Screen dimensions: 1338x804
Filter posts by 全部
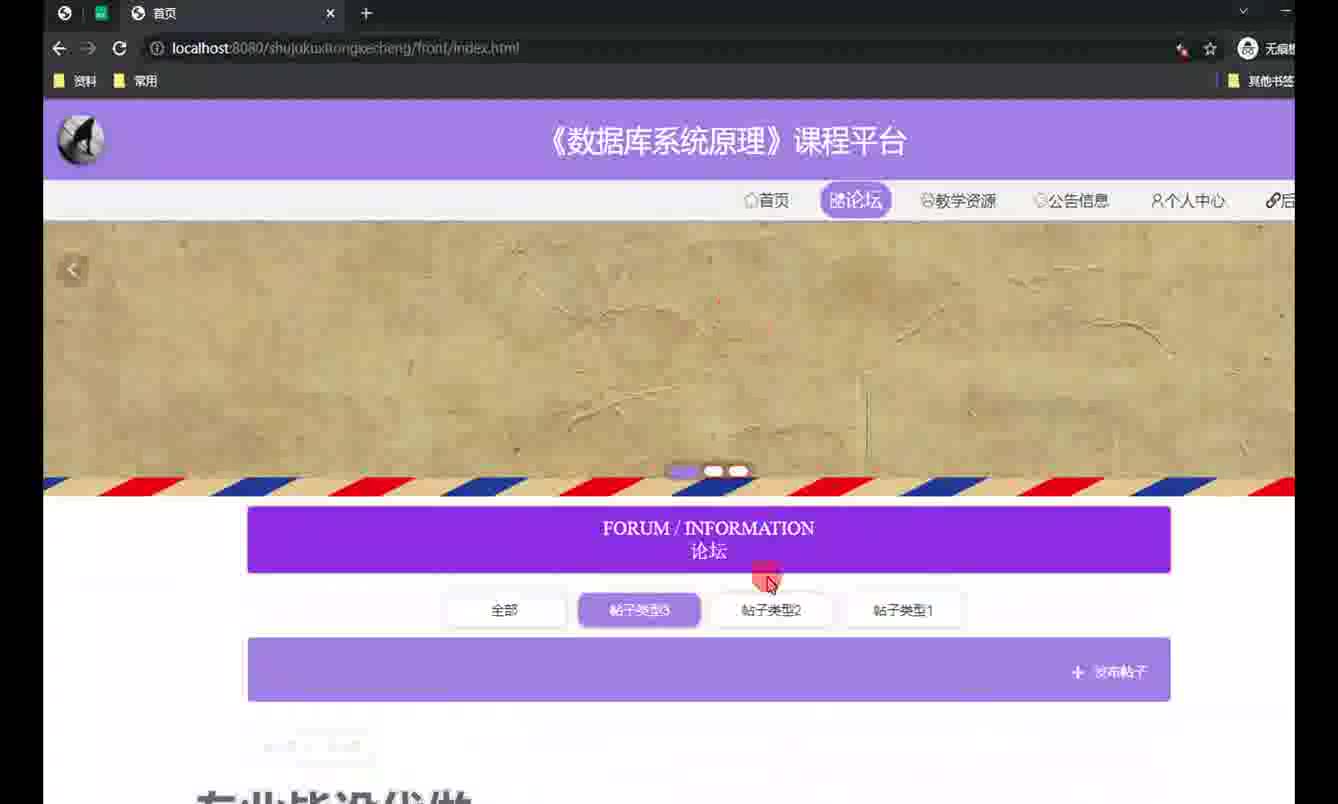tap(505, 610)
